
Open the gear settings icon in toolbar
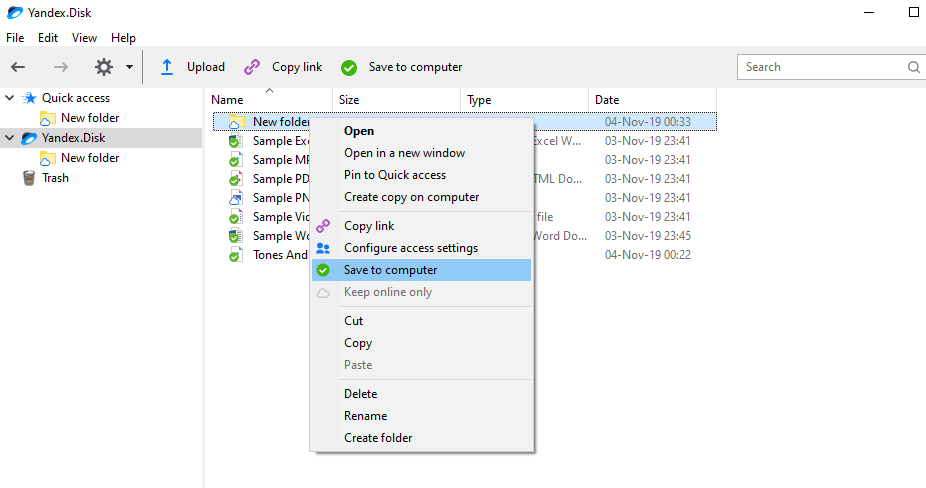[x=104, y=67]
